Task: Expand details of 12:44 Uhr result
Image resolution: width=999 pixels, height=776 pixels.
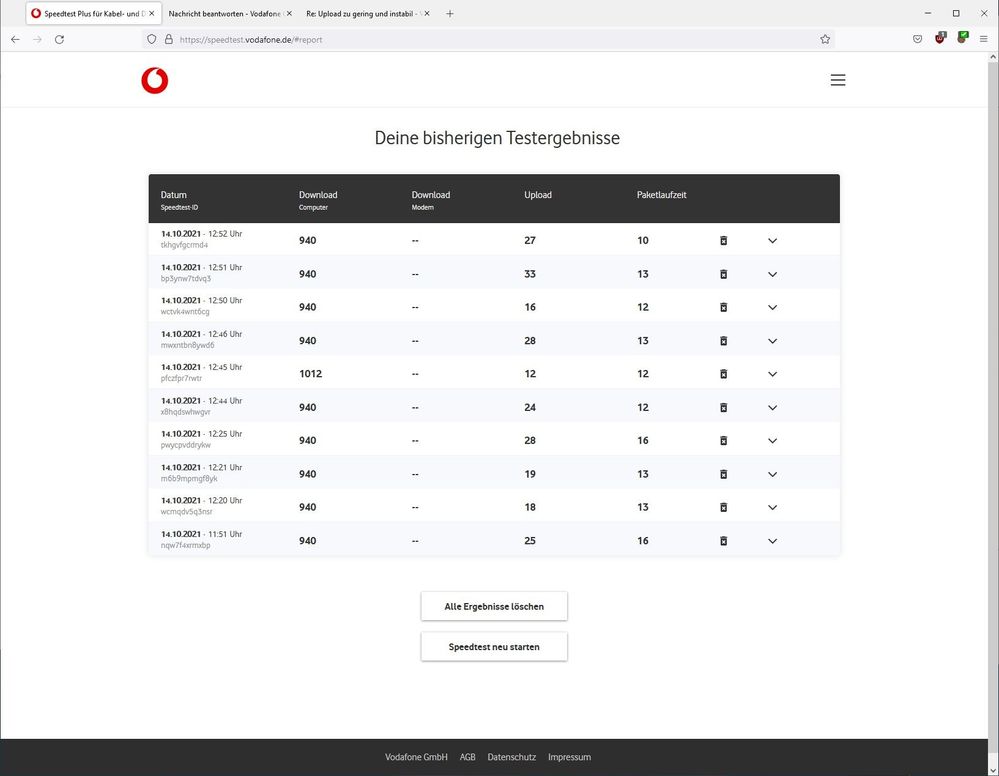Action: [772, 408]
